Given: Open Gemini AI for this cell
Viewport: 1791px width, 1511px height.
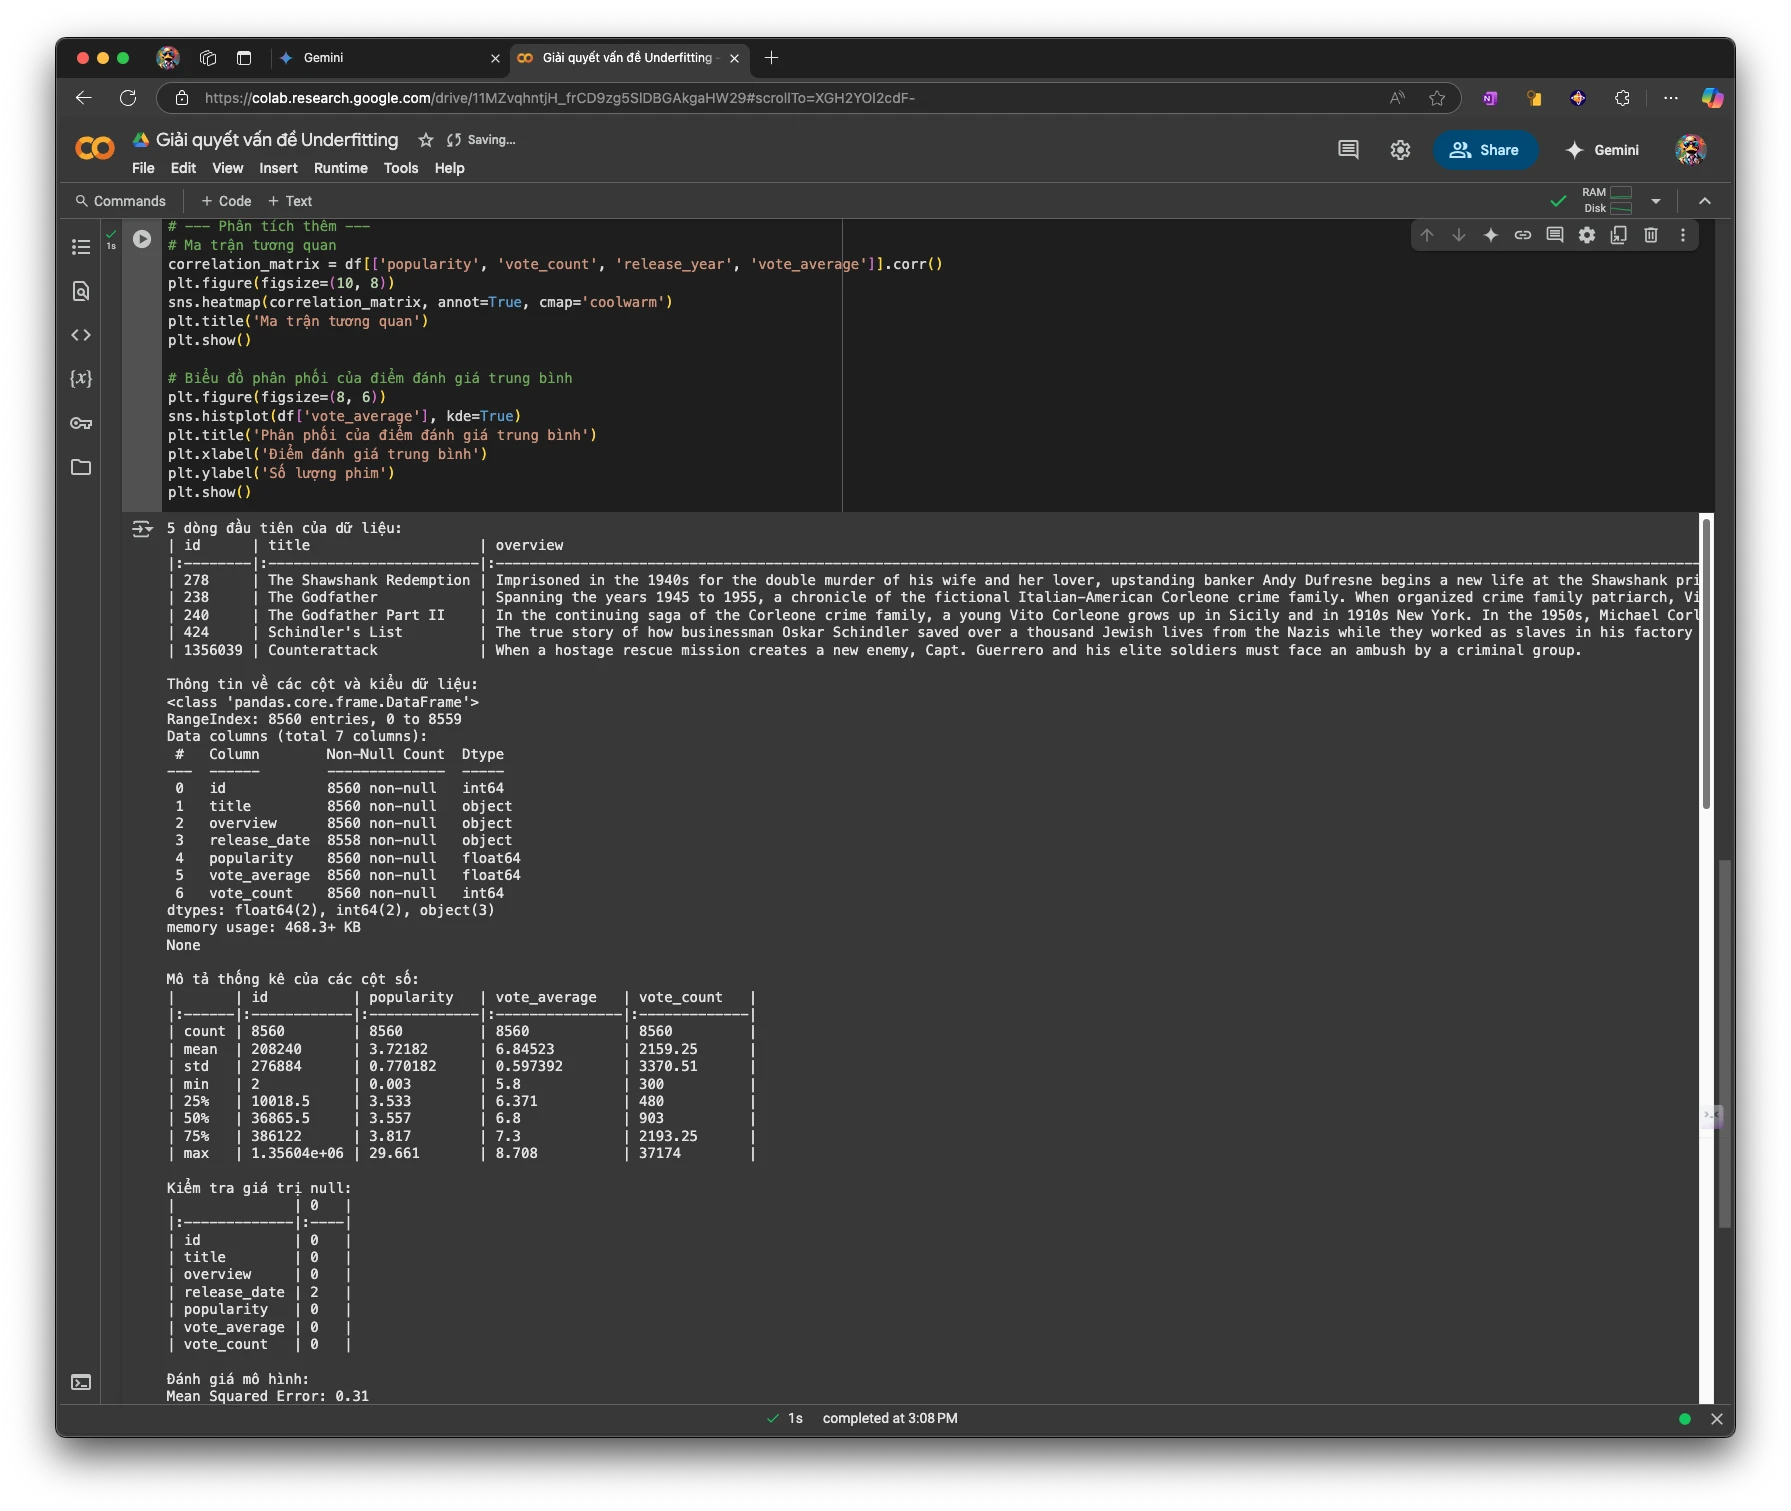Looking at the screenshot, I should pos(1491,235).
